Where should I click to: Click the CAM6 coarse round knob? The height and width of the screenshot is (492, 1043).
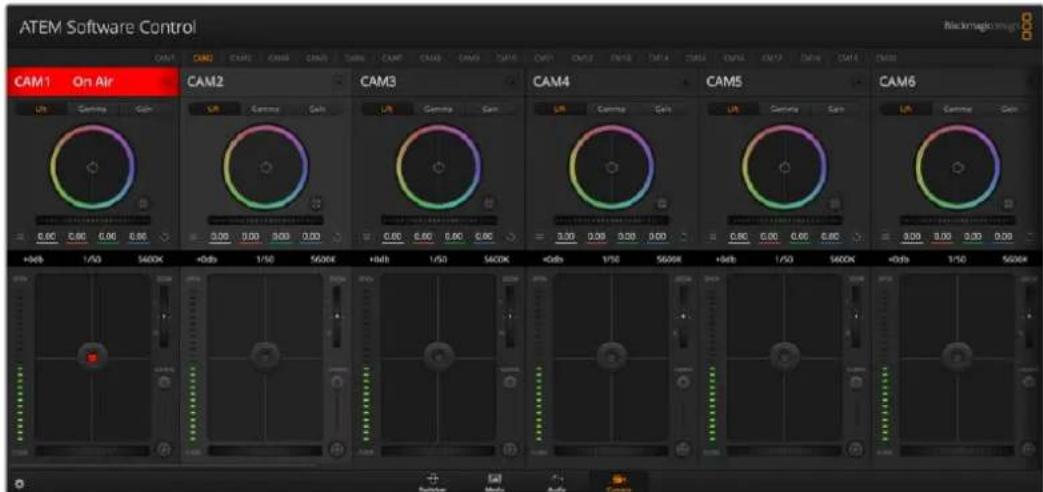[1028, 382]
